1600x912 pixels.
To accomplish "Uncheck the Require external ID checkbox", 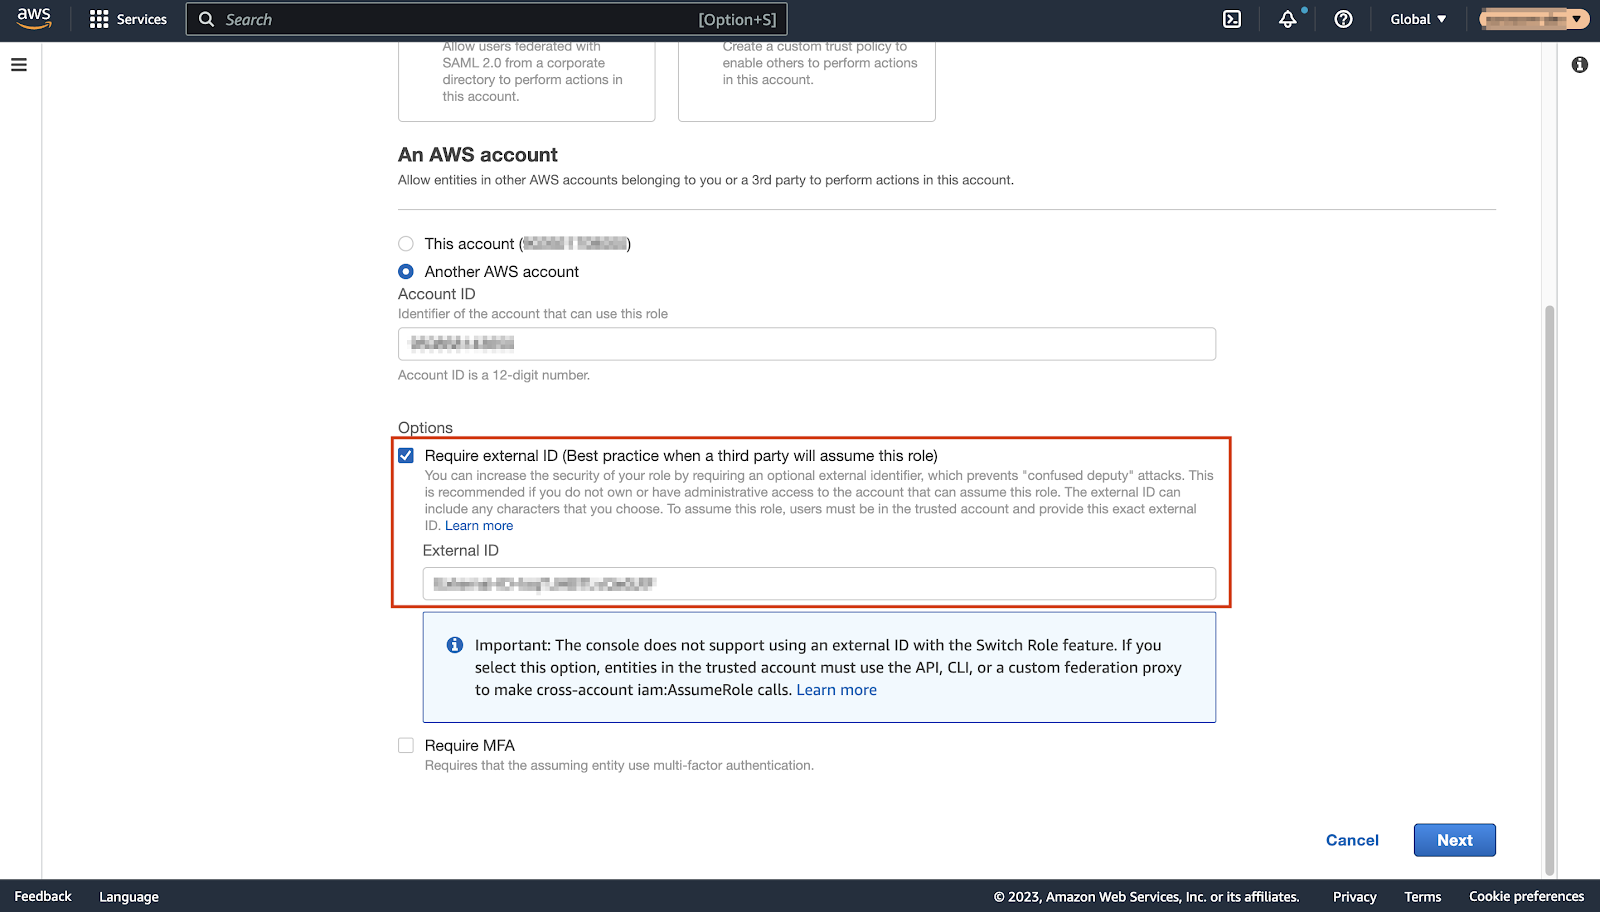I will [406, 456].
